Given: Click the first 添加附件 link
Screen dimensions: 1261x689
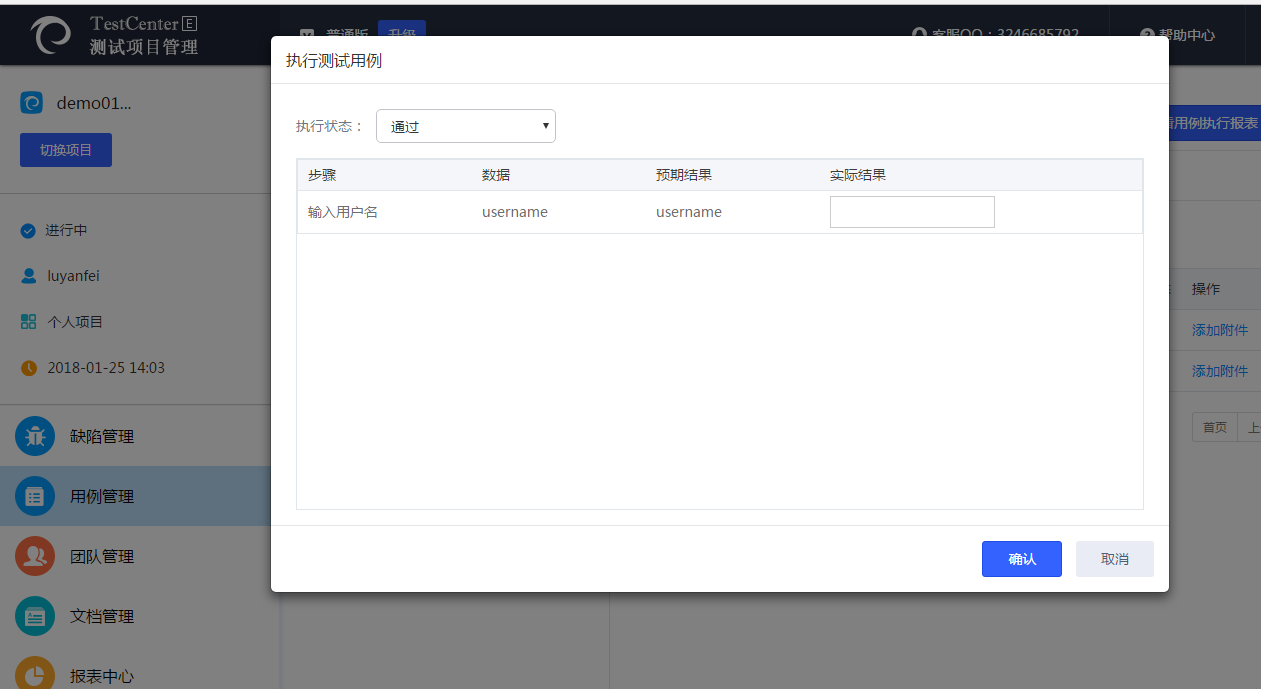Looking at the screenshot, I should pos(1219,330).
